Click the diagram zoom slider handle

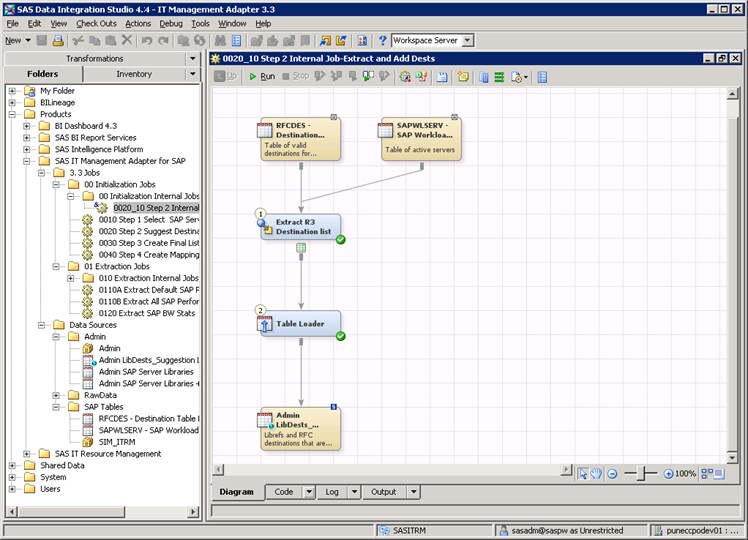click(x=643, y=474)
